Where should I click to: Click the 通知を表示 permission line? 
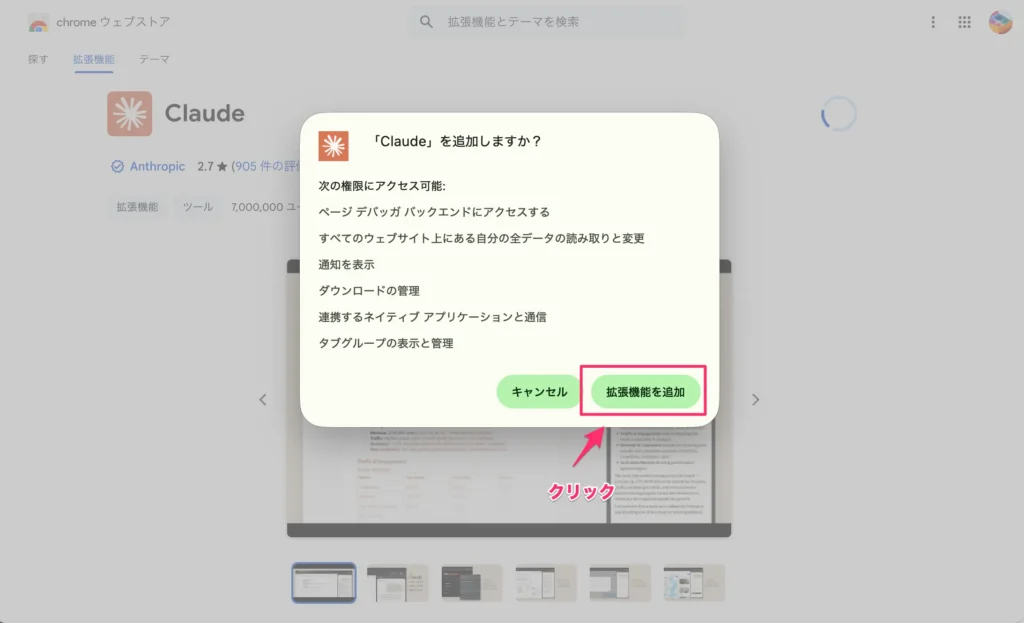346,264
